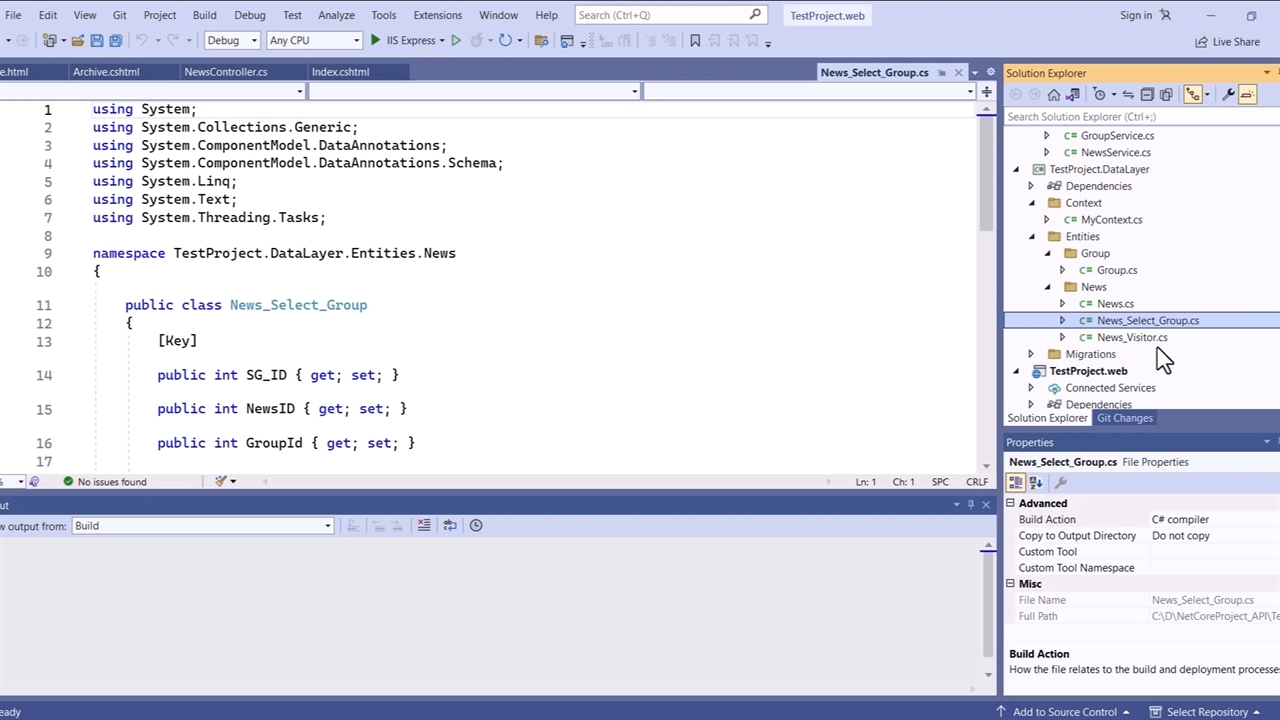Clear all output in the Output panel

pos(424,526)
